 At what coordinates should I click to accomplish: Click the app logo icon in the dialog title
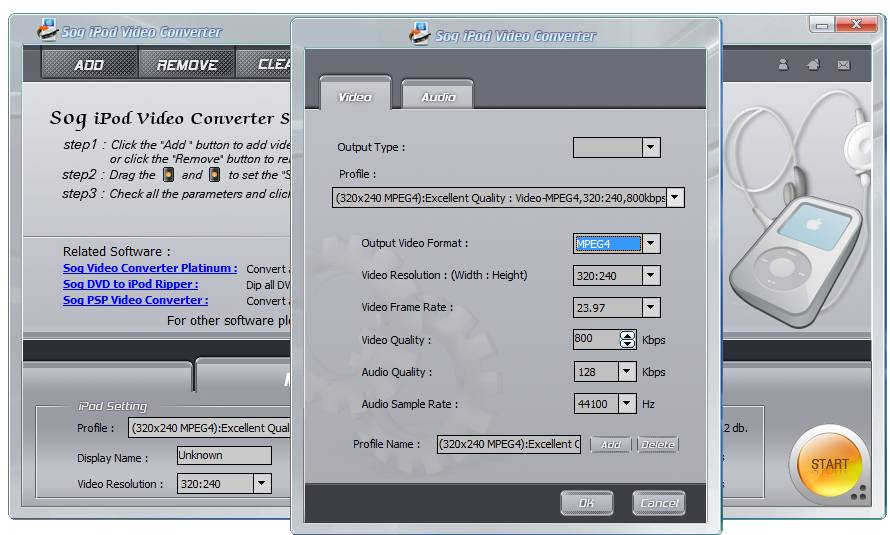click(x=419, y=33)
